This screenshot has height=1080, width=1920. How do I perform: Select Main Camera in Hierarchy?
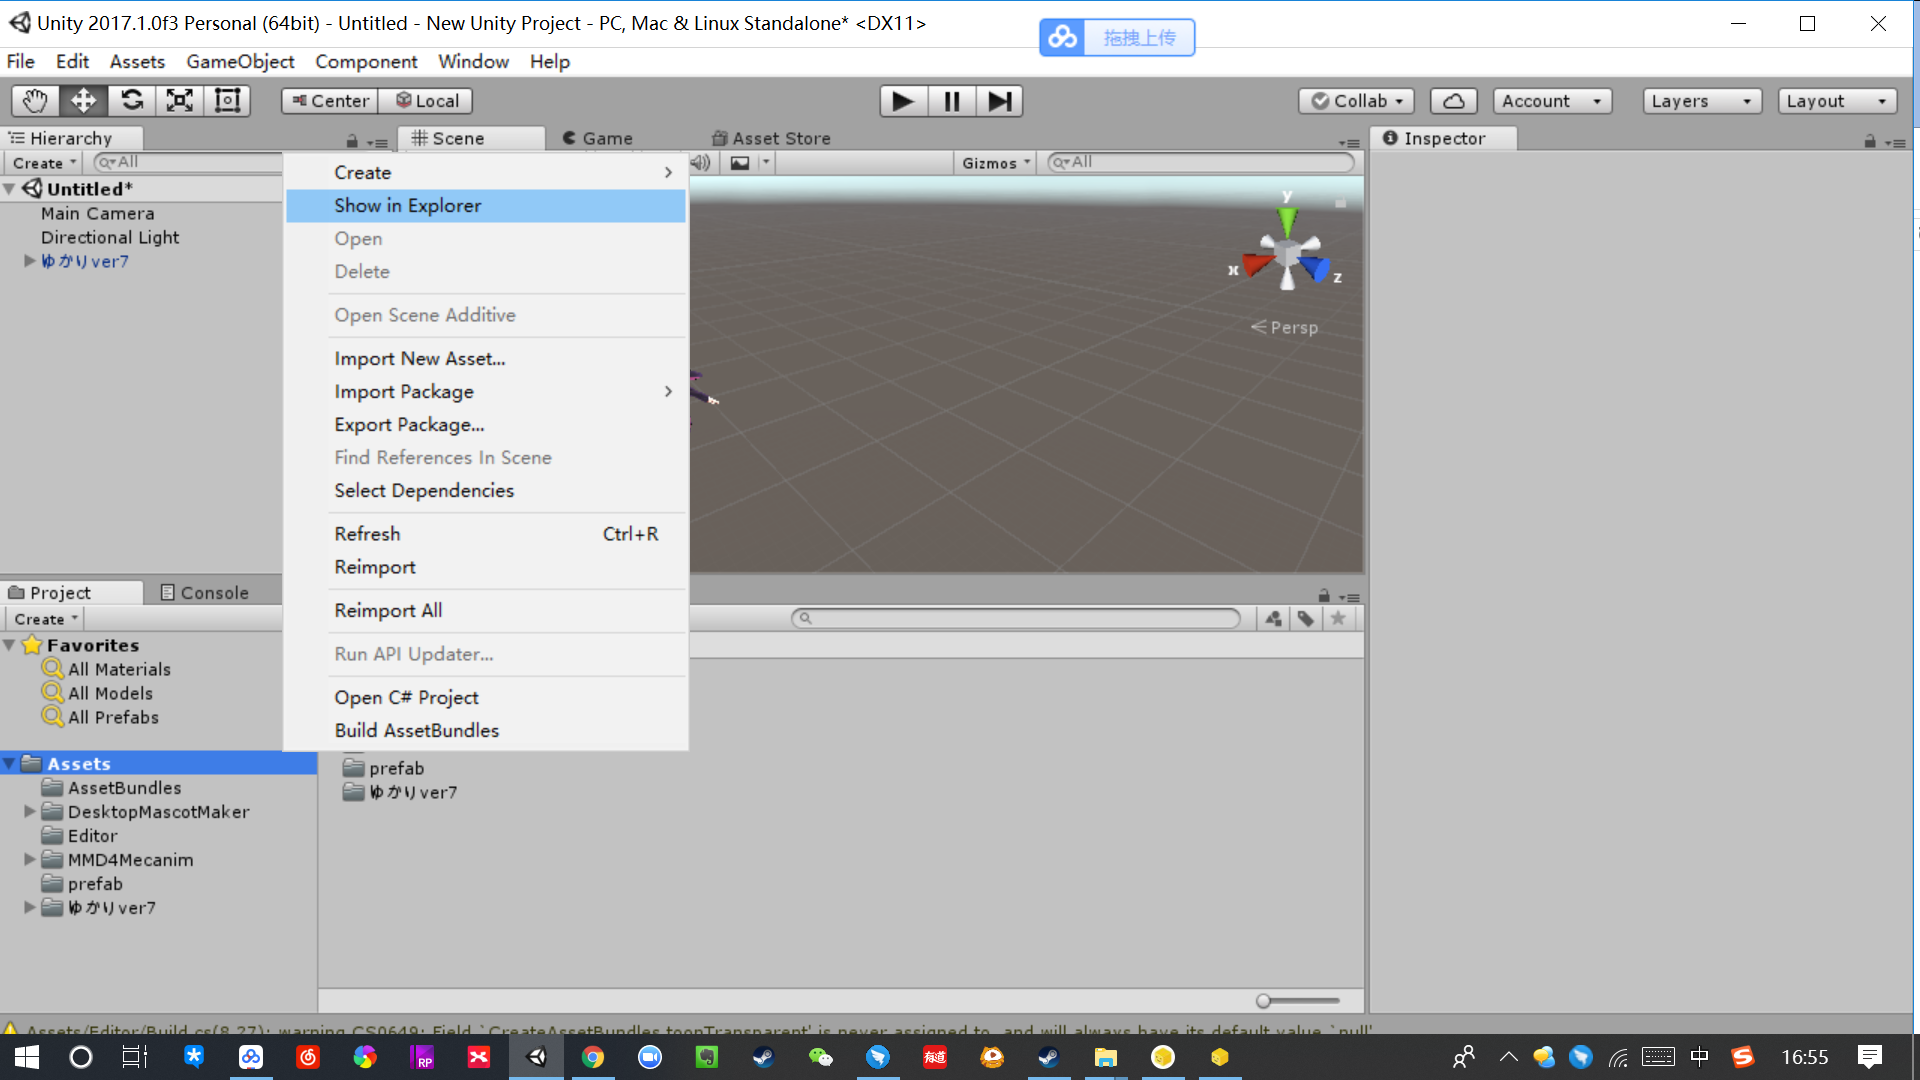[97, 213]
